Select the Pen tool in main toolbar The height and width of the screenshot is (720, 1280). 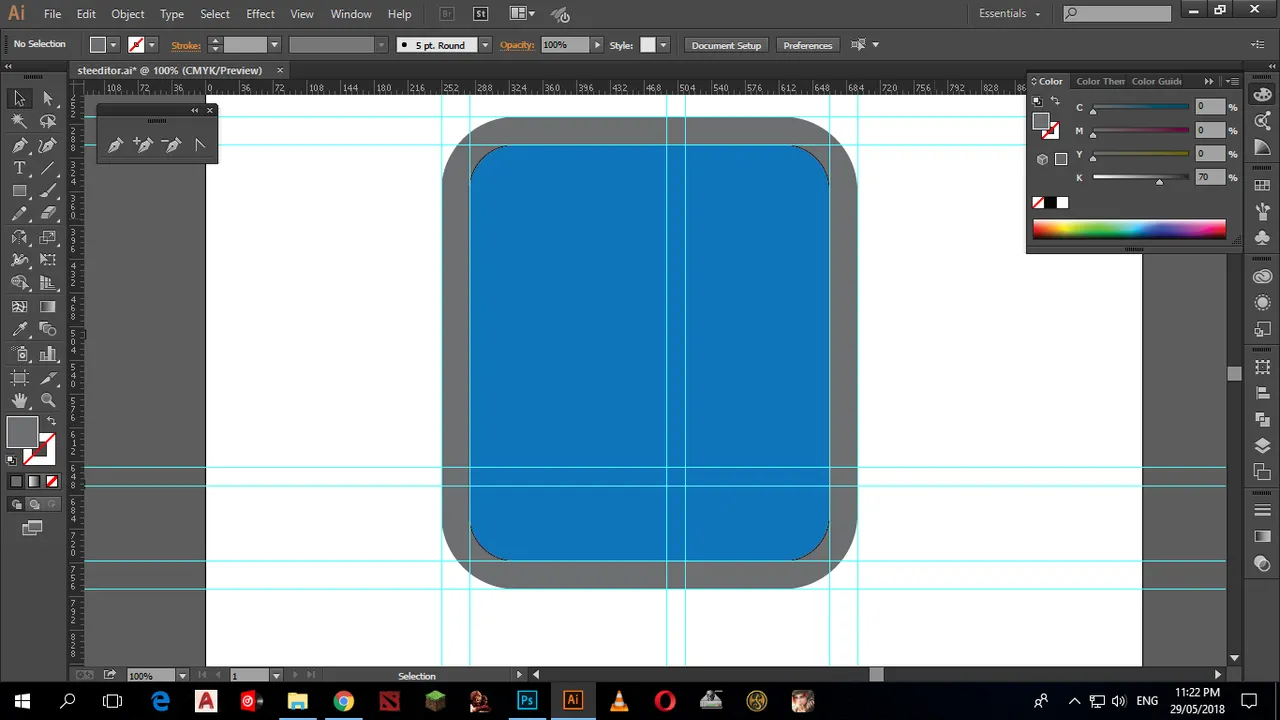pos(19,145)
